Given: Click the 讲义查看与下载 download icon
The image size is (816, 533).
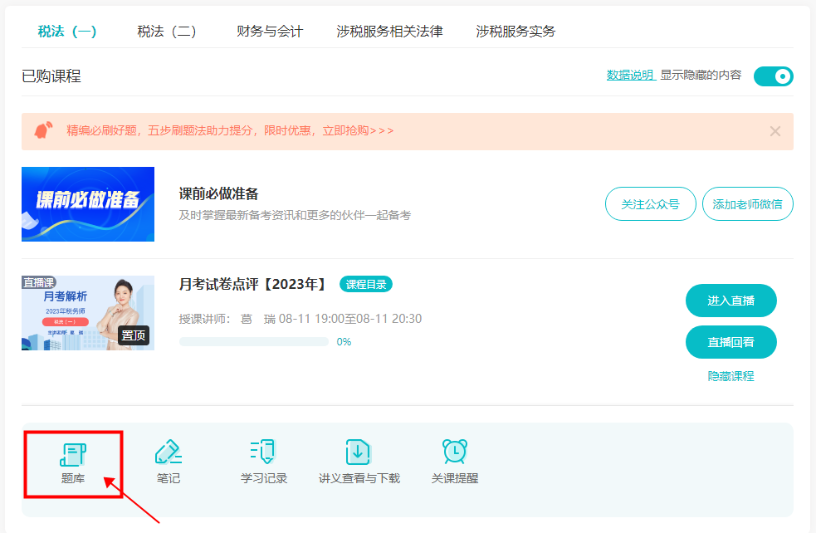Looking at the screenshot, I should 358,453.
